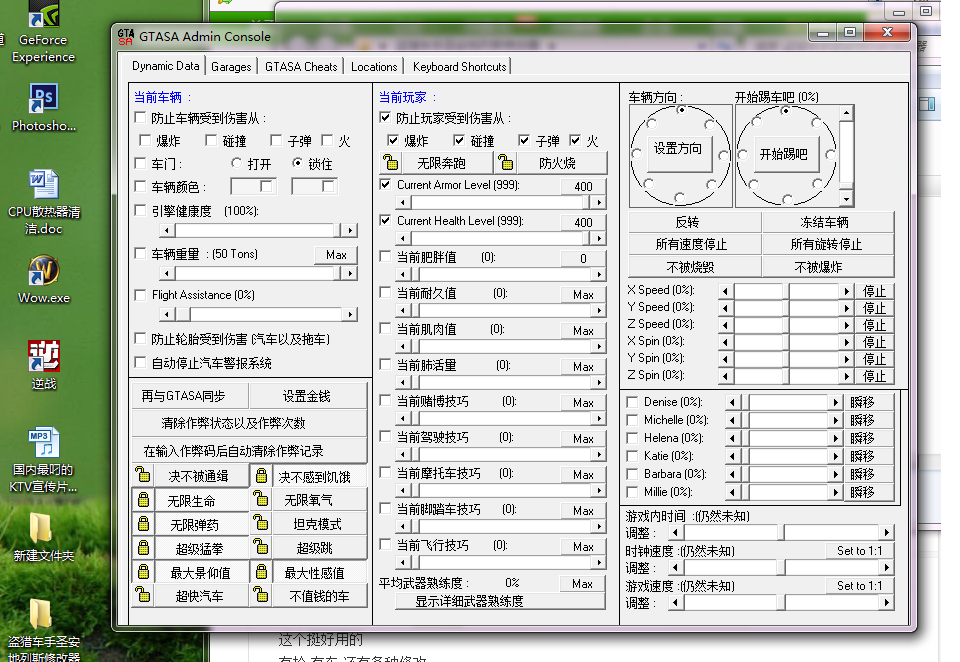This screenshot has height=662, width=960.
Task: Click Max button for 车辆重量
Action: point(336,255)
